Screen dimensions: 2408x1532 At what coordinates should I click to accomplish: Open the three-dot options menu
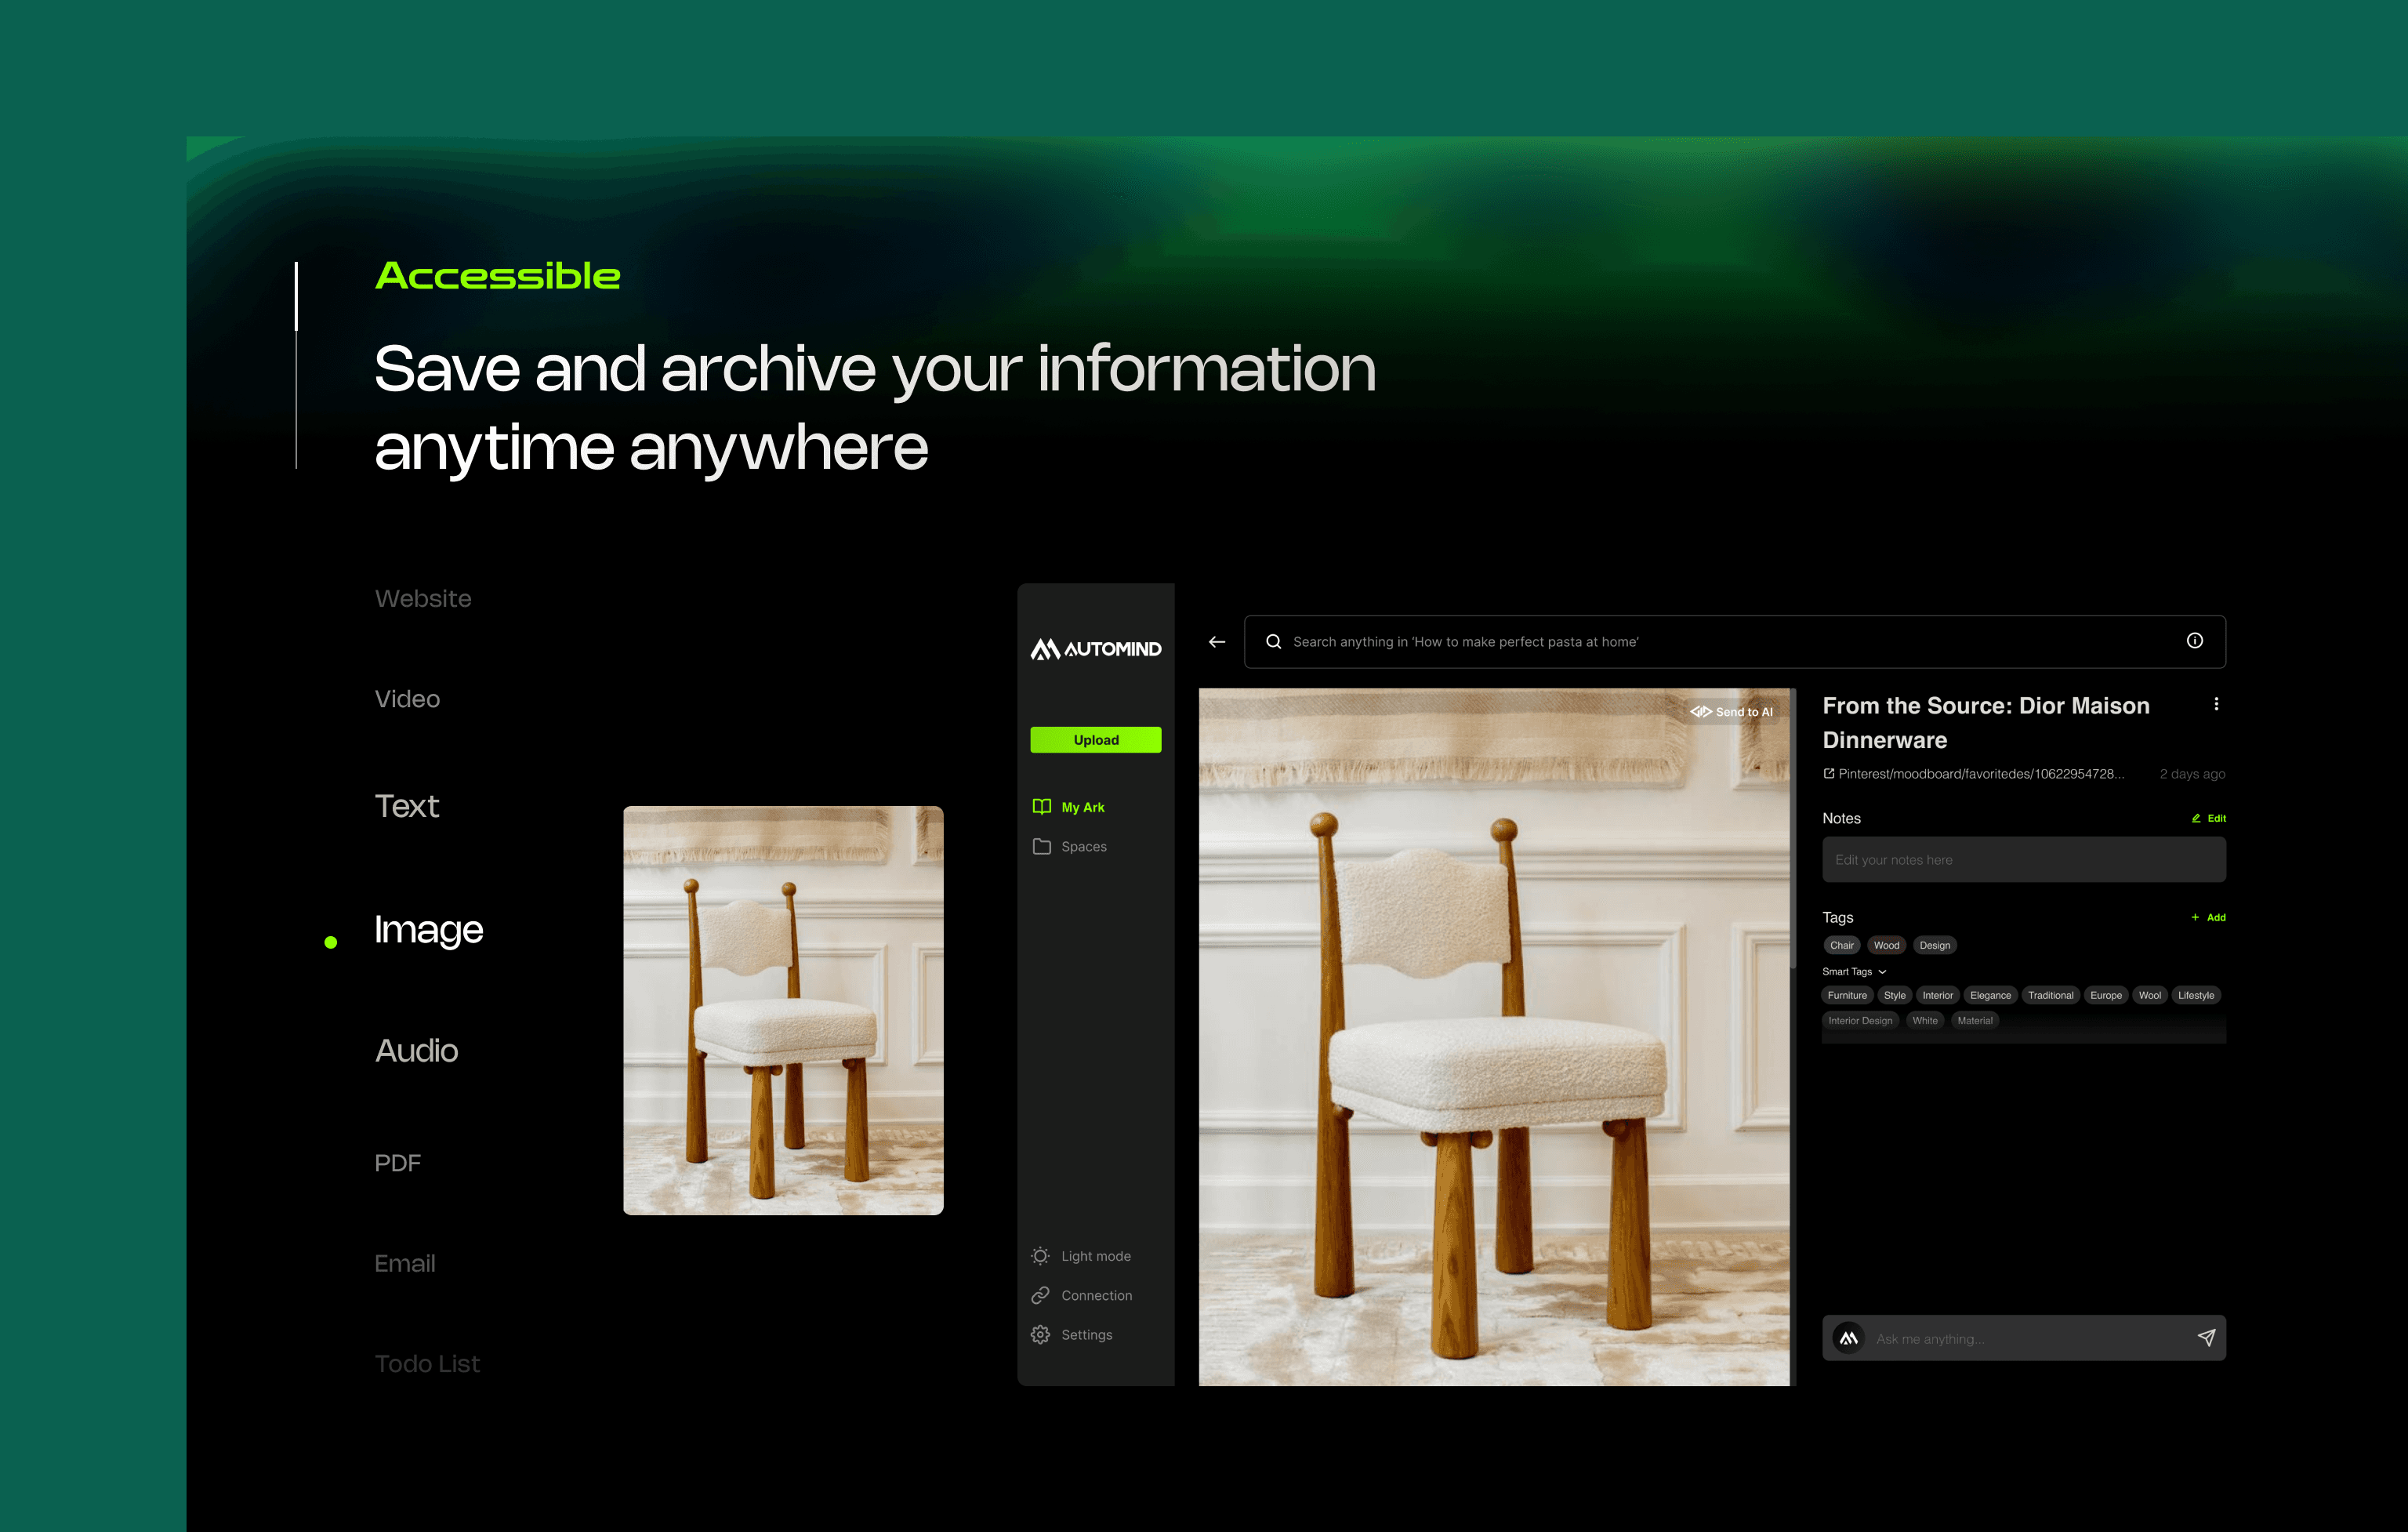click(x=2216, y=704)
